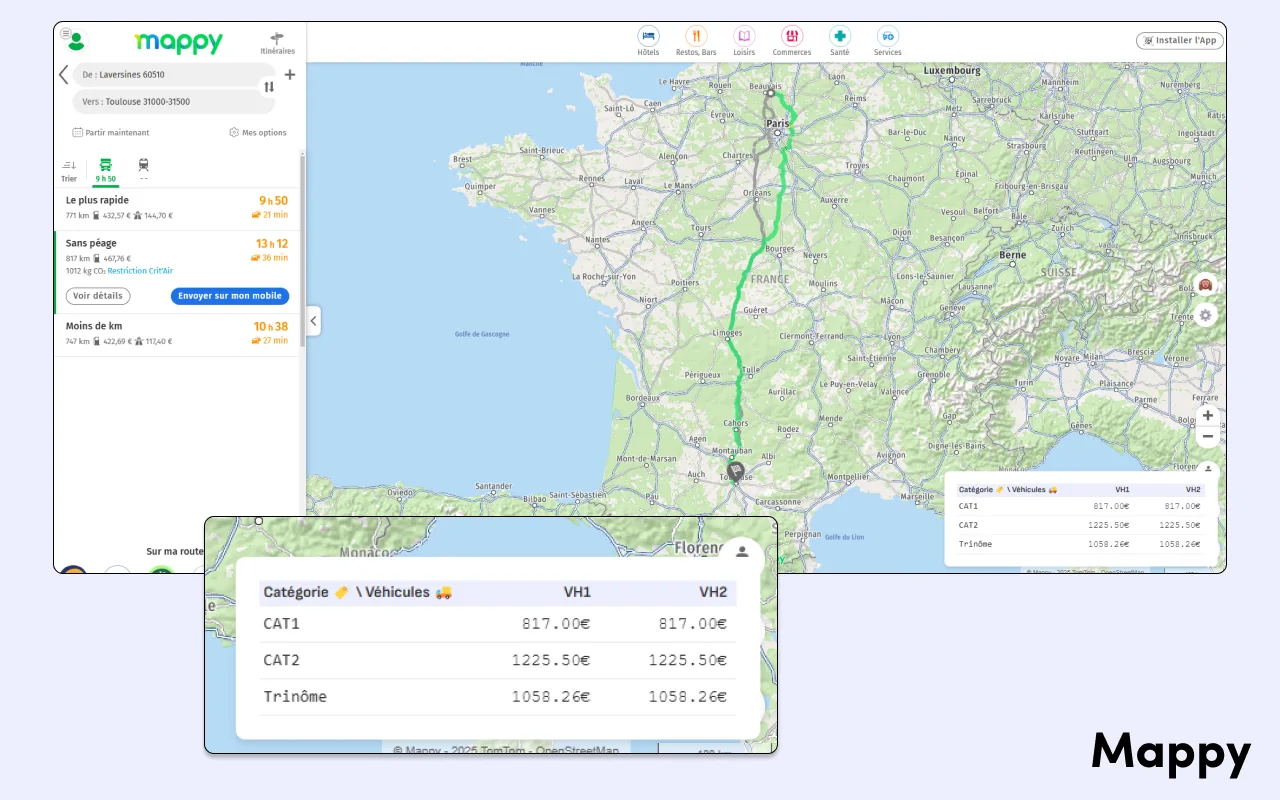Zoom out on the map
Image resolution: width=1280 pixels, height=800 pixels.
[x=1208, y=436]
